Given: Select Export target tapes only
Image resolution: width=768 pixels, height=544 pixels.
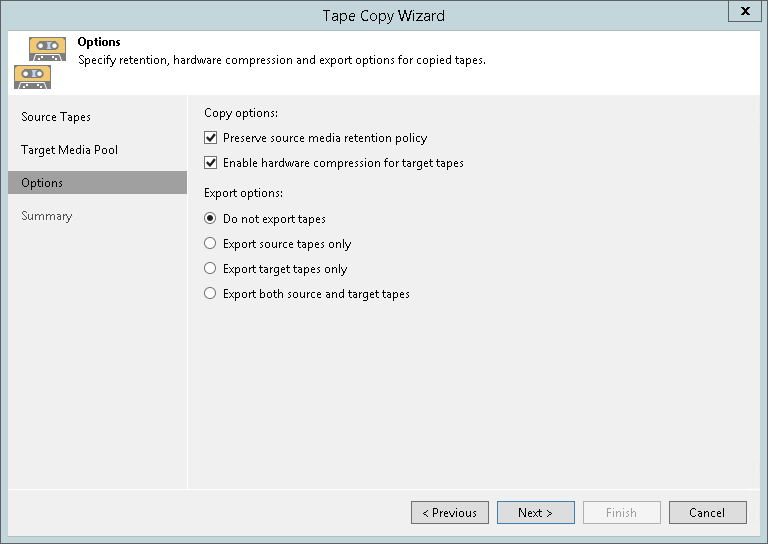Looking at the screenshot, I should 210,269.
